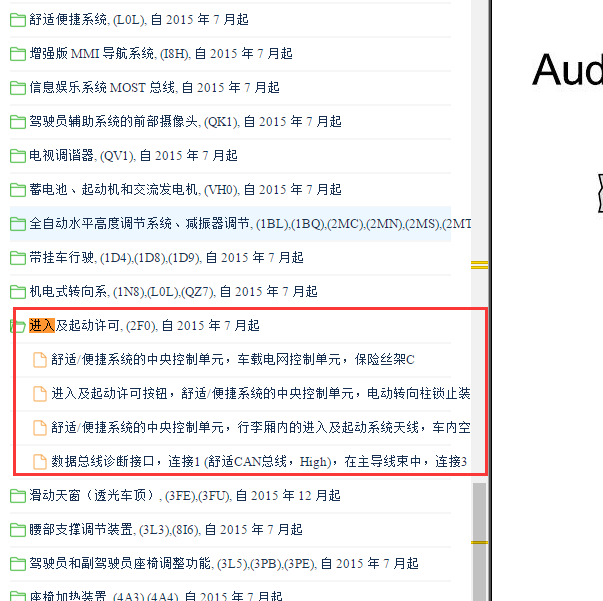
Task: Collapse the open folder icon of 进入及起动许可
Action: [18, 326]
